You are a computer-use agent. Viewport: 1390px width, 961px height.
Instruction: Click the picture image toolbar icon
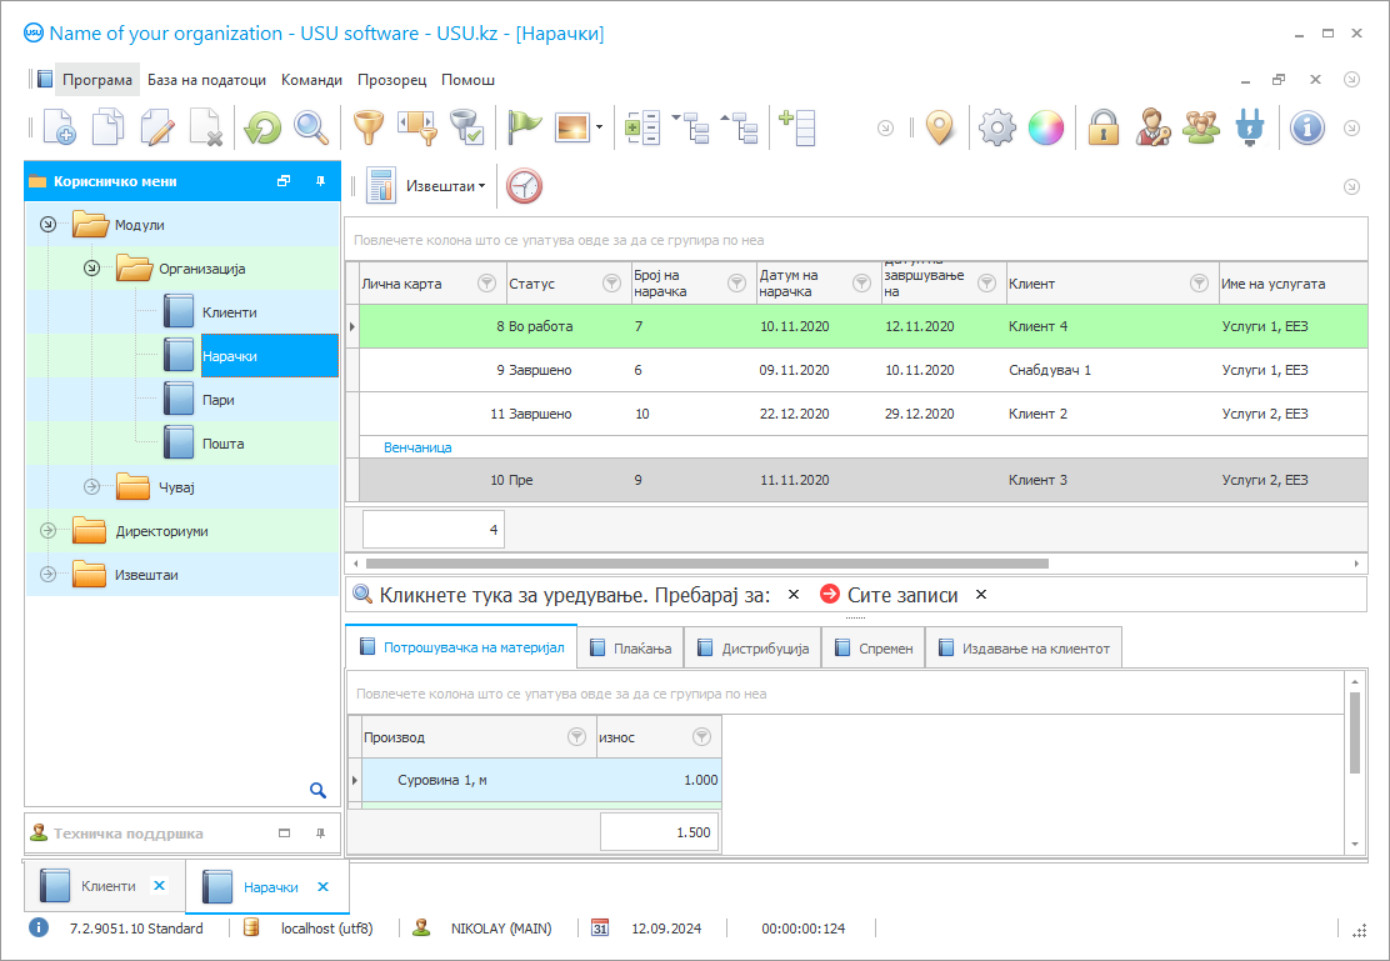click(572, 127)
